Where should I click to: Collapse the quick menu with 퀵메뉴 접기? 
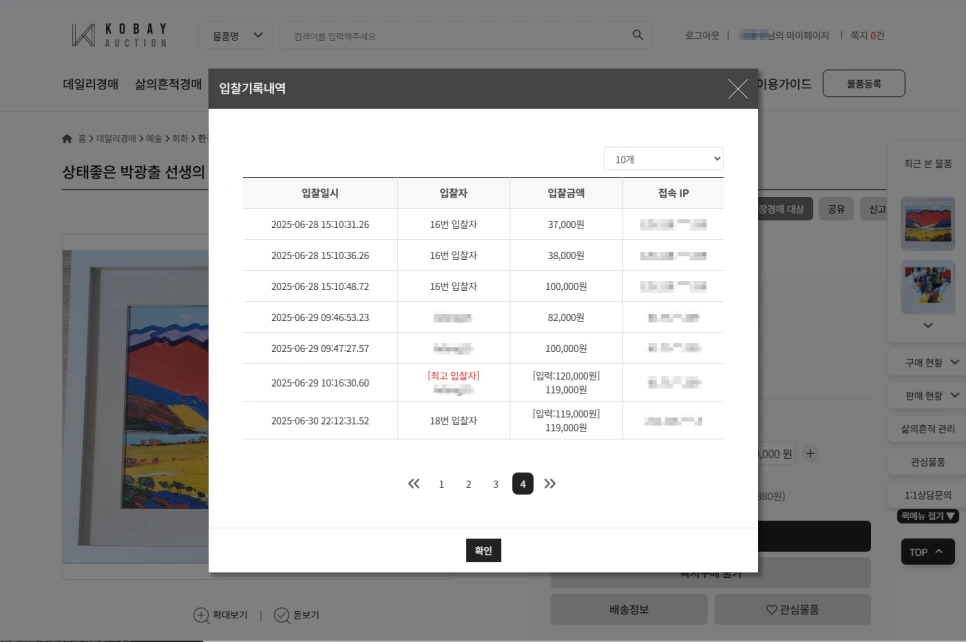point(928,516)
